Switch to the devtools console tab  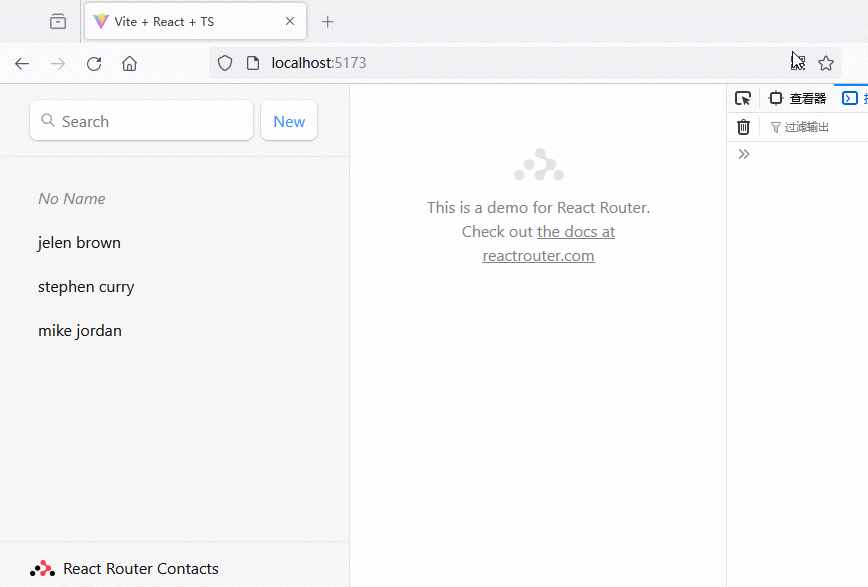[x=852, y=98]
